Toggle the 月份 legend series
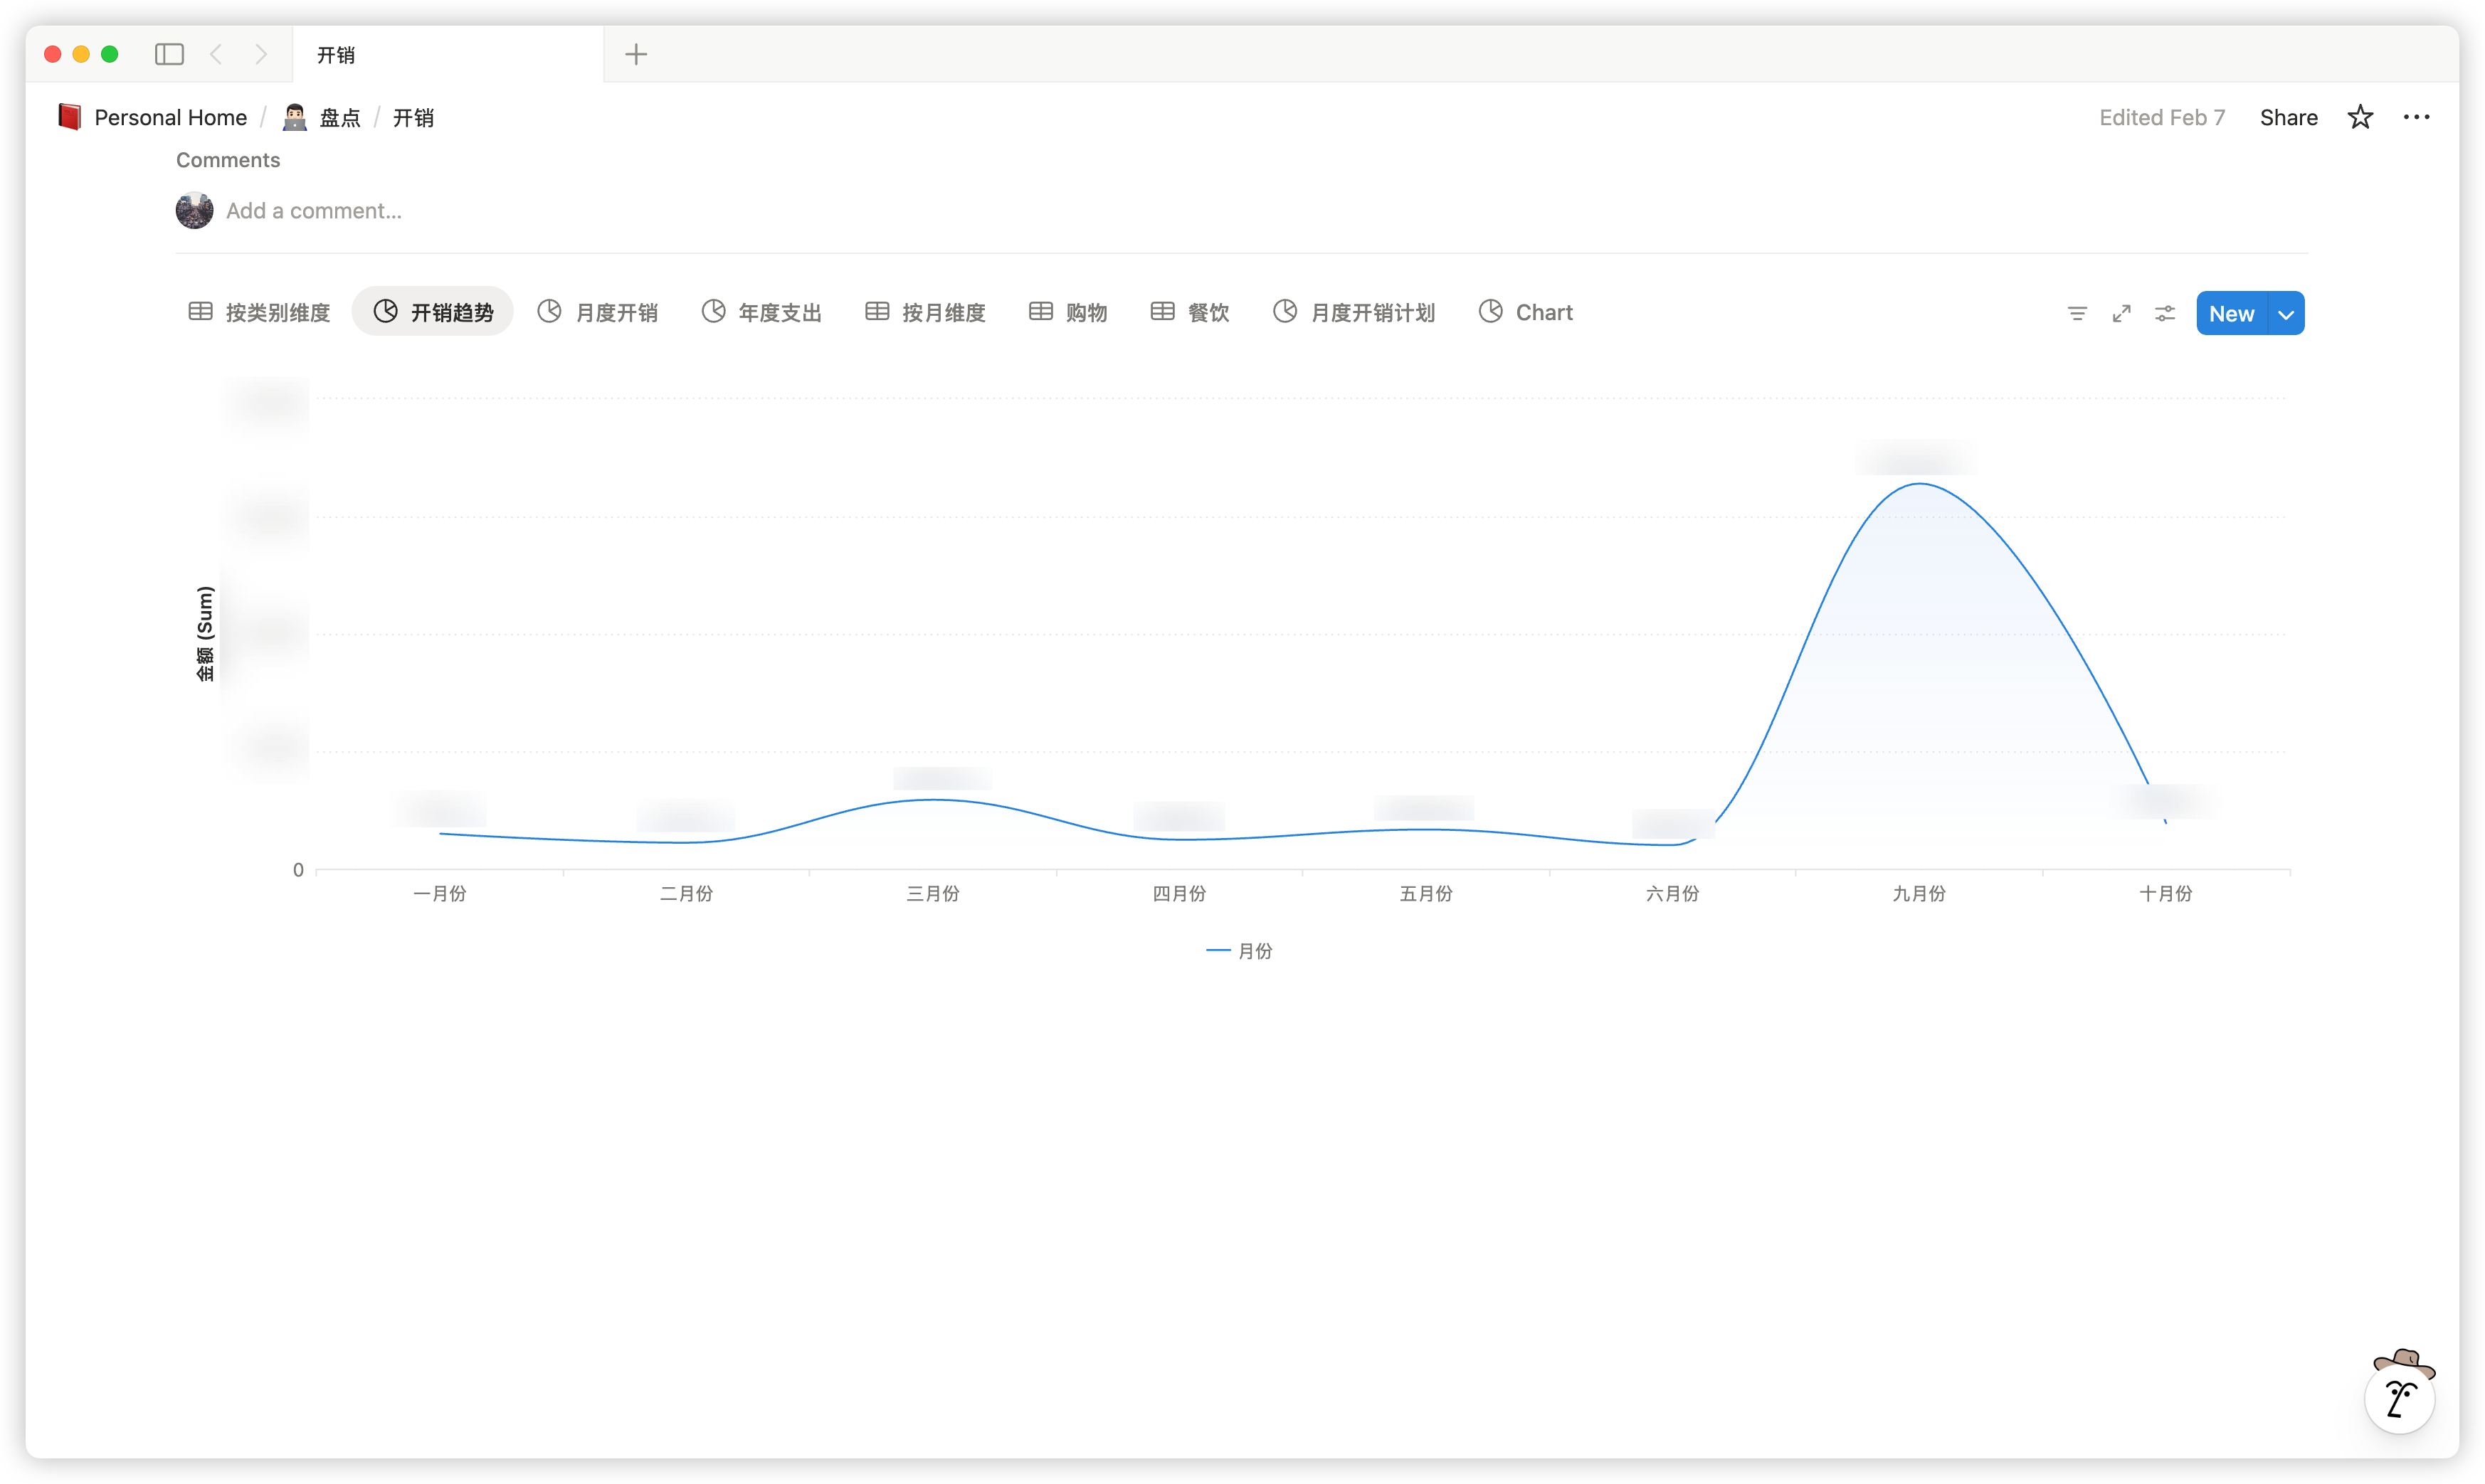Screen dimensions: 2485x1484 pyautogui.click(x=1240, y=951)
